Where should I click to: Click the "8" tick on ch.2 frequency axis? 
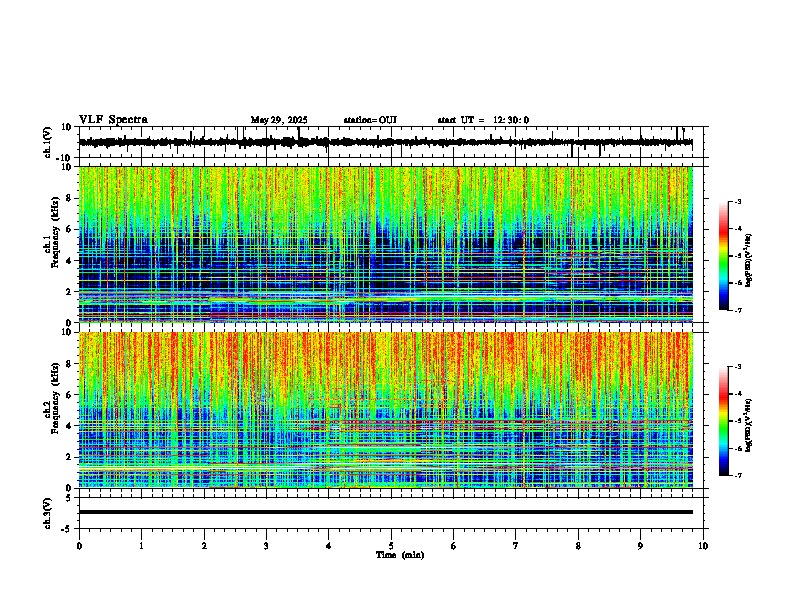pyautogui.click(x=70, y=364)
